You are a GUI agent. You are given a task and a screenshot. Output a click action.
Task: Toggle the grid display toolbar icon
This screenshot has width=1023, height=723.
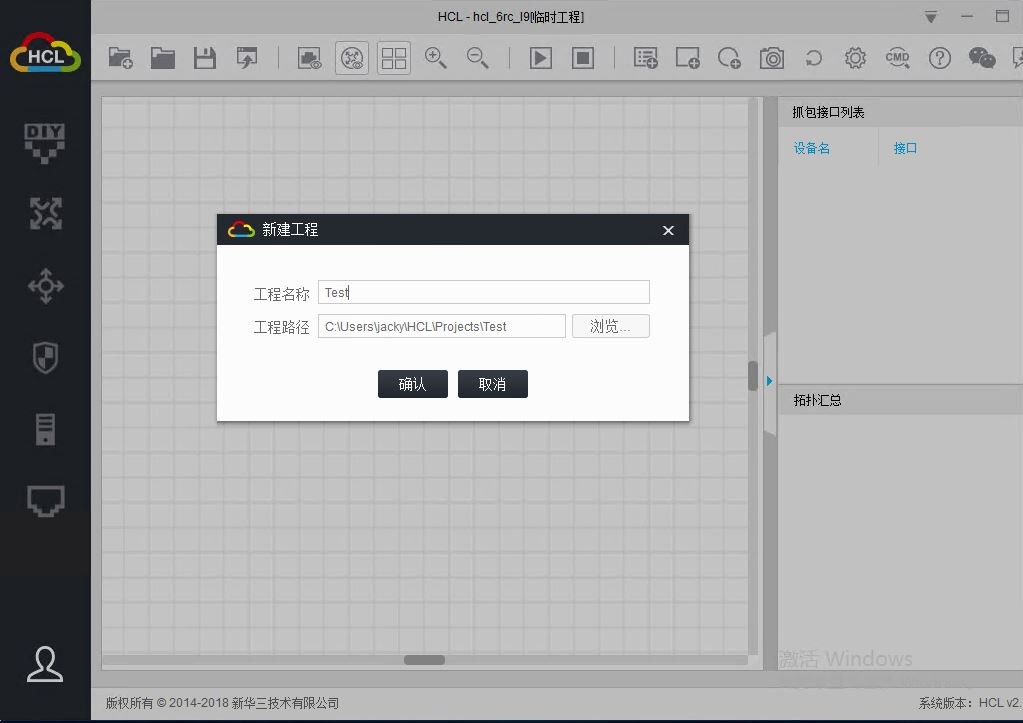point(394,58)
